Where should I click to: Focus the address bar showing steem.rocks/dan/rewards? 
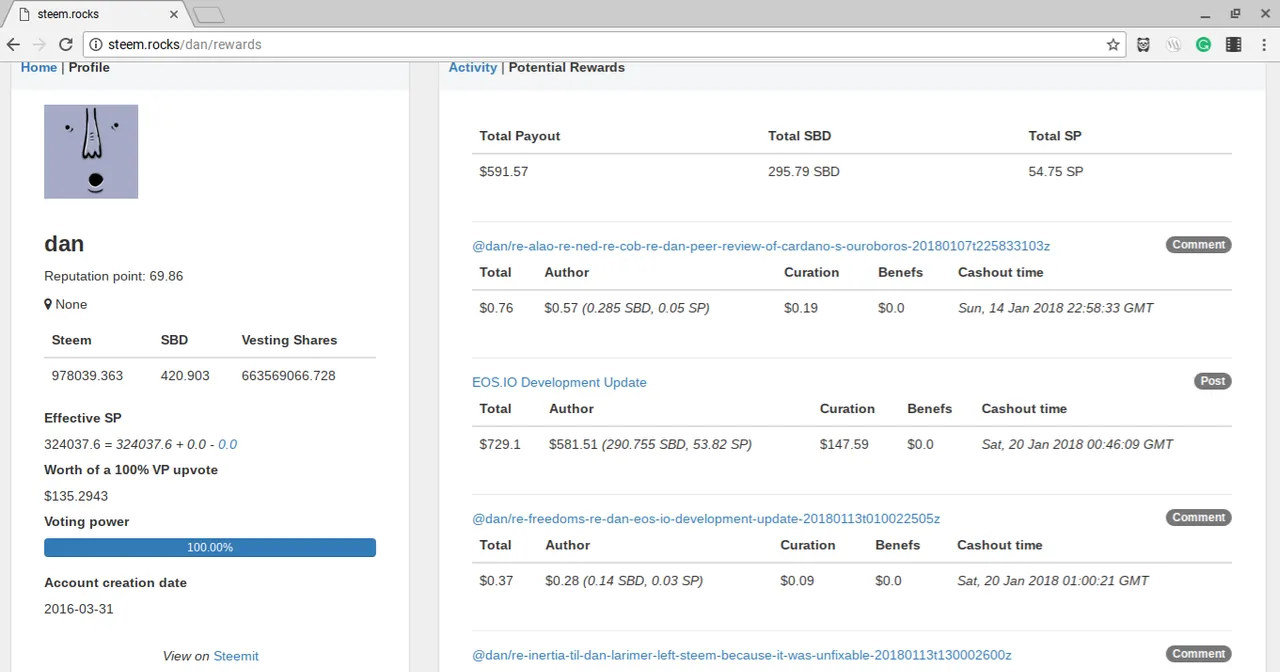600,45
